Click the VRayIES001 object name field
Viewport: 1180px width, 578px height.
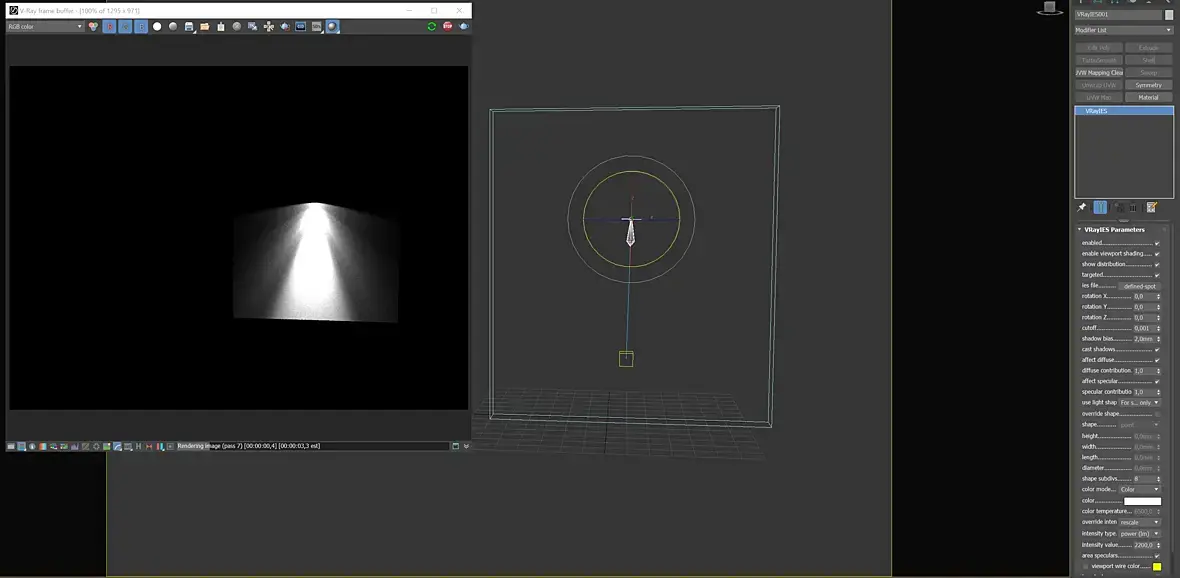[x=1118, y=14]
